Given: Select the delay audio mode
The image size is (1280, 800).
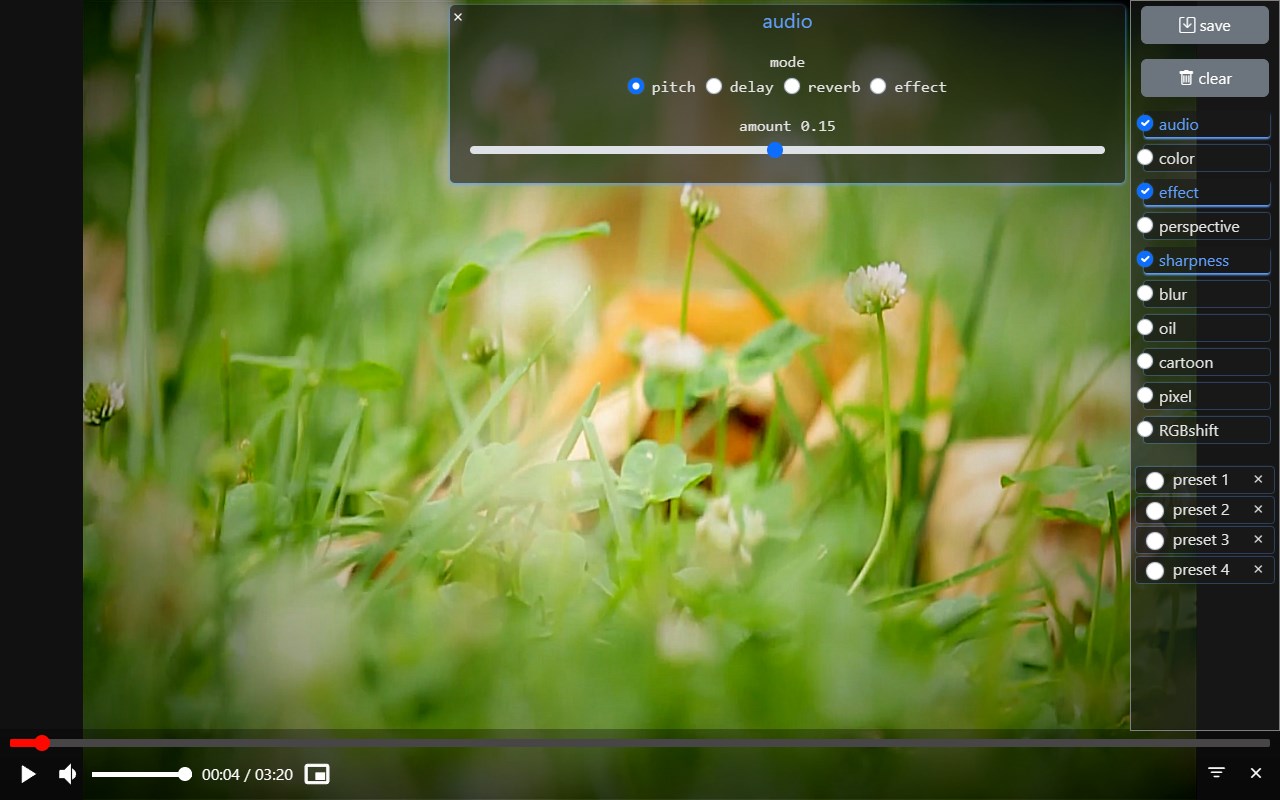Looking at the screenshot, I should point(714,86).
